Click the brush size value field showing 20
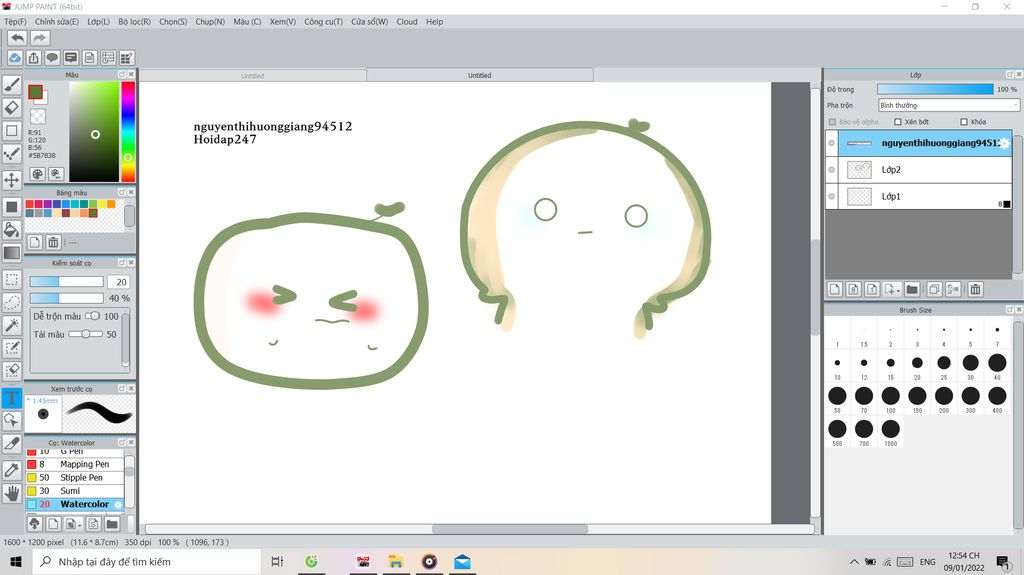The height and width of the screenshot is (575, 1024). 121,282
